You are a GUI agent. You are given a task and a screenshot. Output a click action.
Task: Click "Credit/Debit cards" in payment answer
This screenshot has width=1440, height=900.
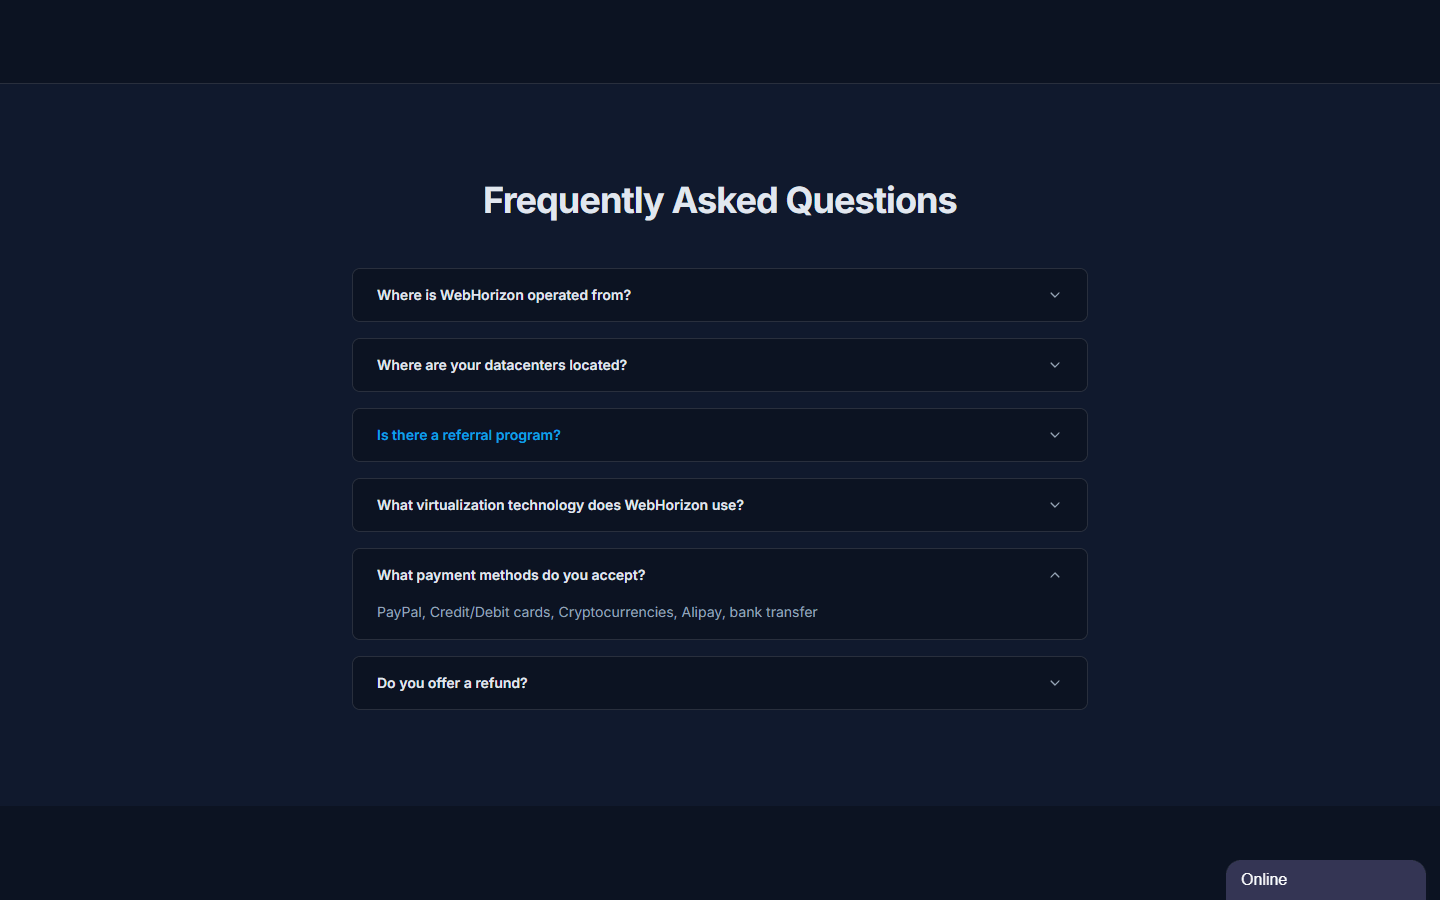click(490, 612)
